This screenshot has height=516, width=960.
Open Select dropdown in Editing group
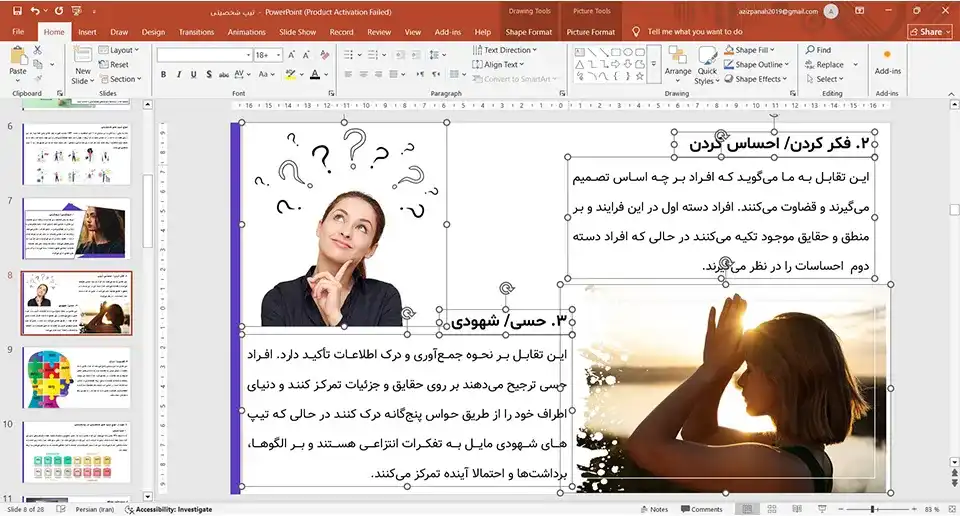point(825,79)
